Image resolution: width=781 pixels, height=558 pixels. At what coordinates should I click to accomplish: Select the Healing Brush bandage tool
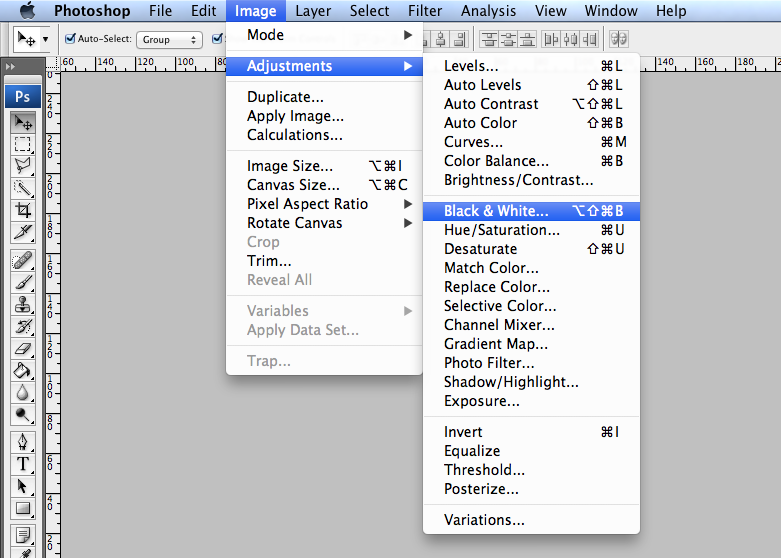[23, 261]
